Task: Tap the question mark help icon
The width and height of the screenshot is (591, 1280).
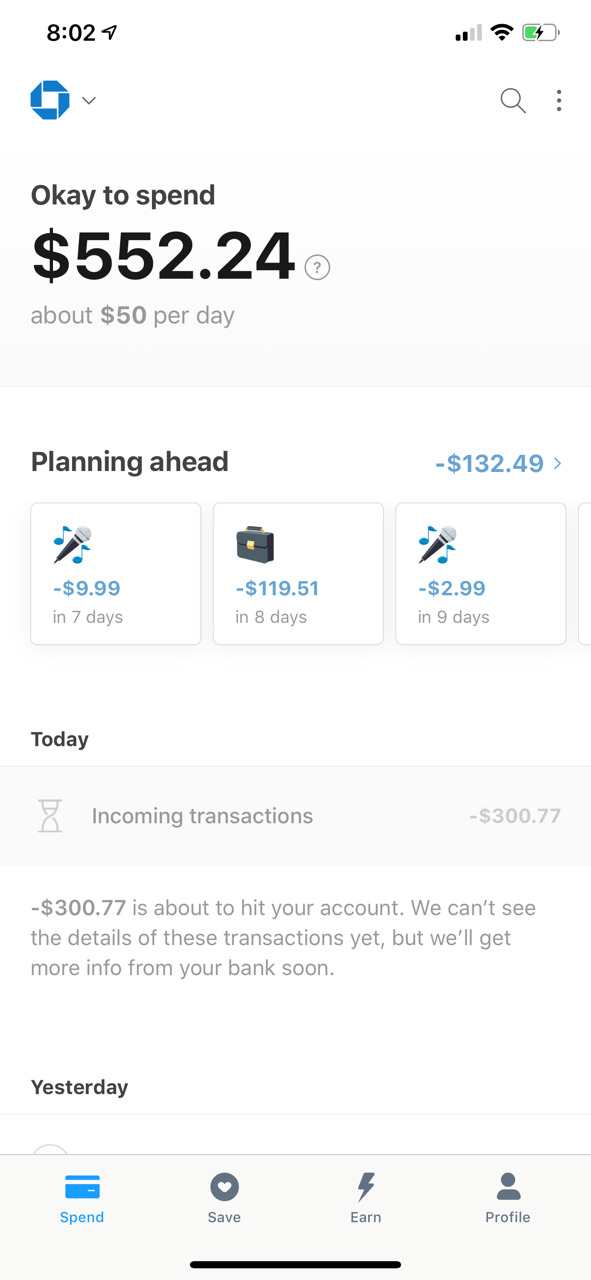Action: coord(317,267)
